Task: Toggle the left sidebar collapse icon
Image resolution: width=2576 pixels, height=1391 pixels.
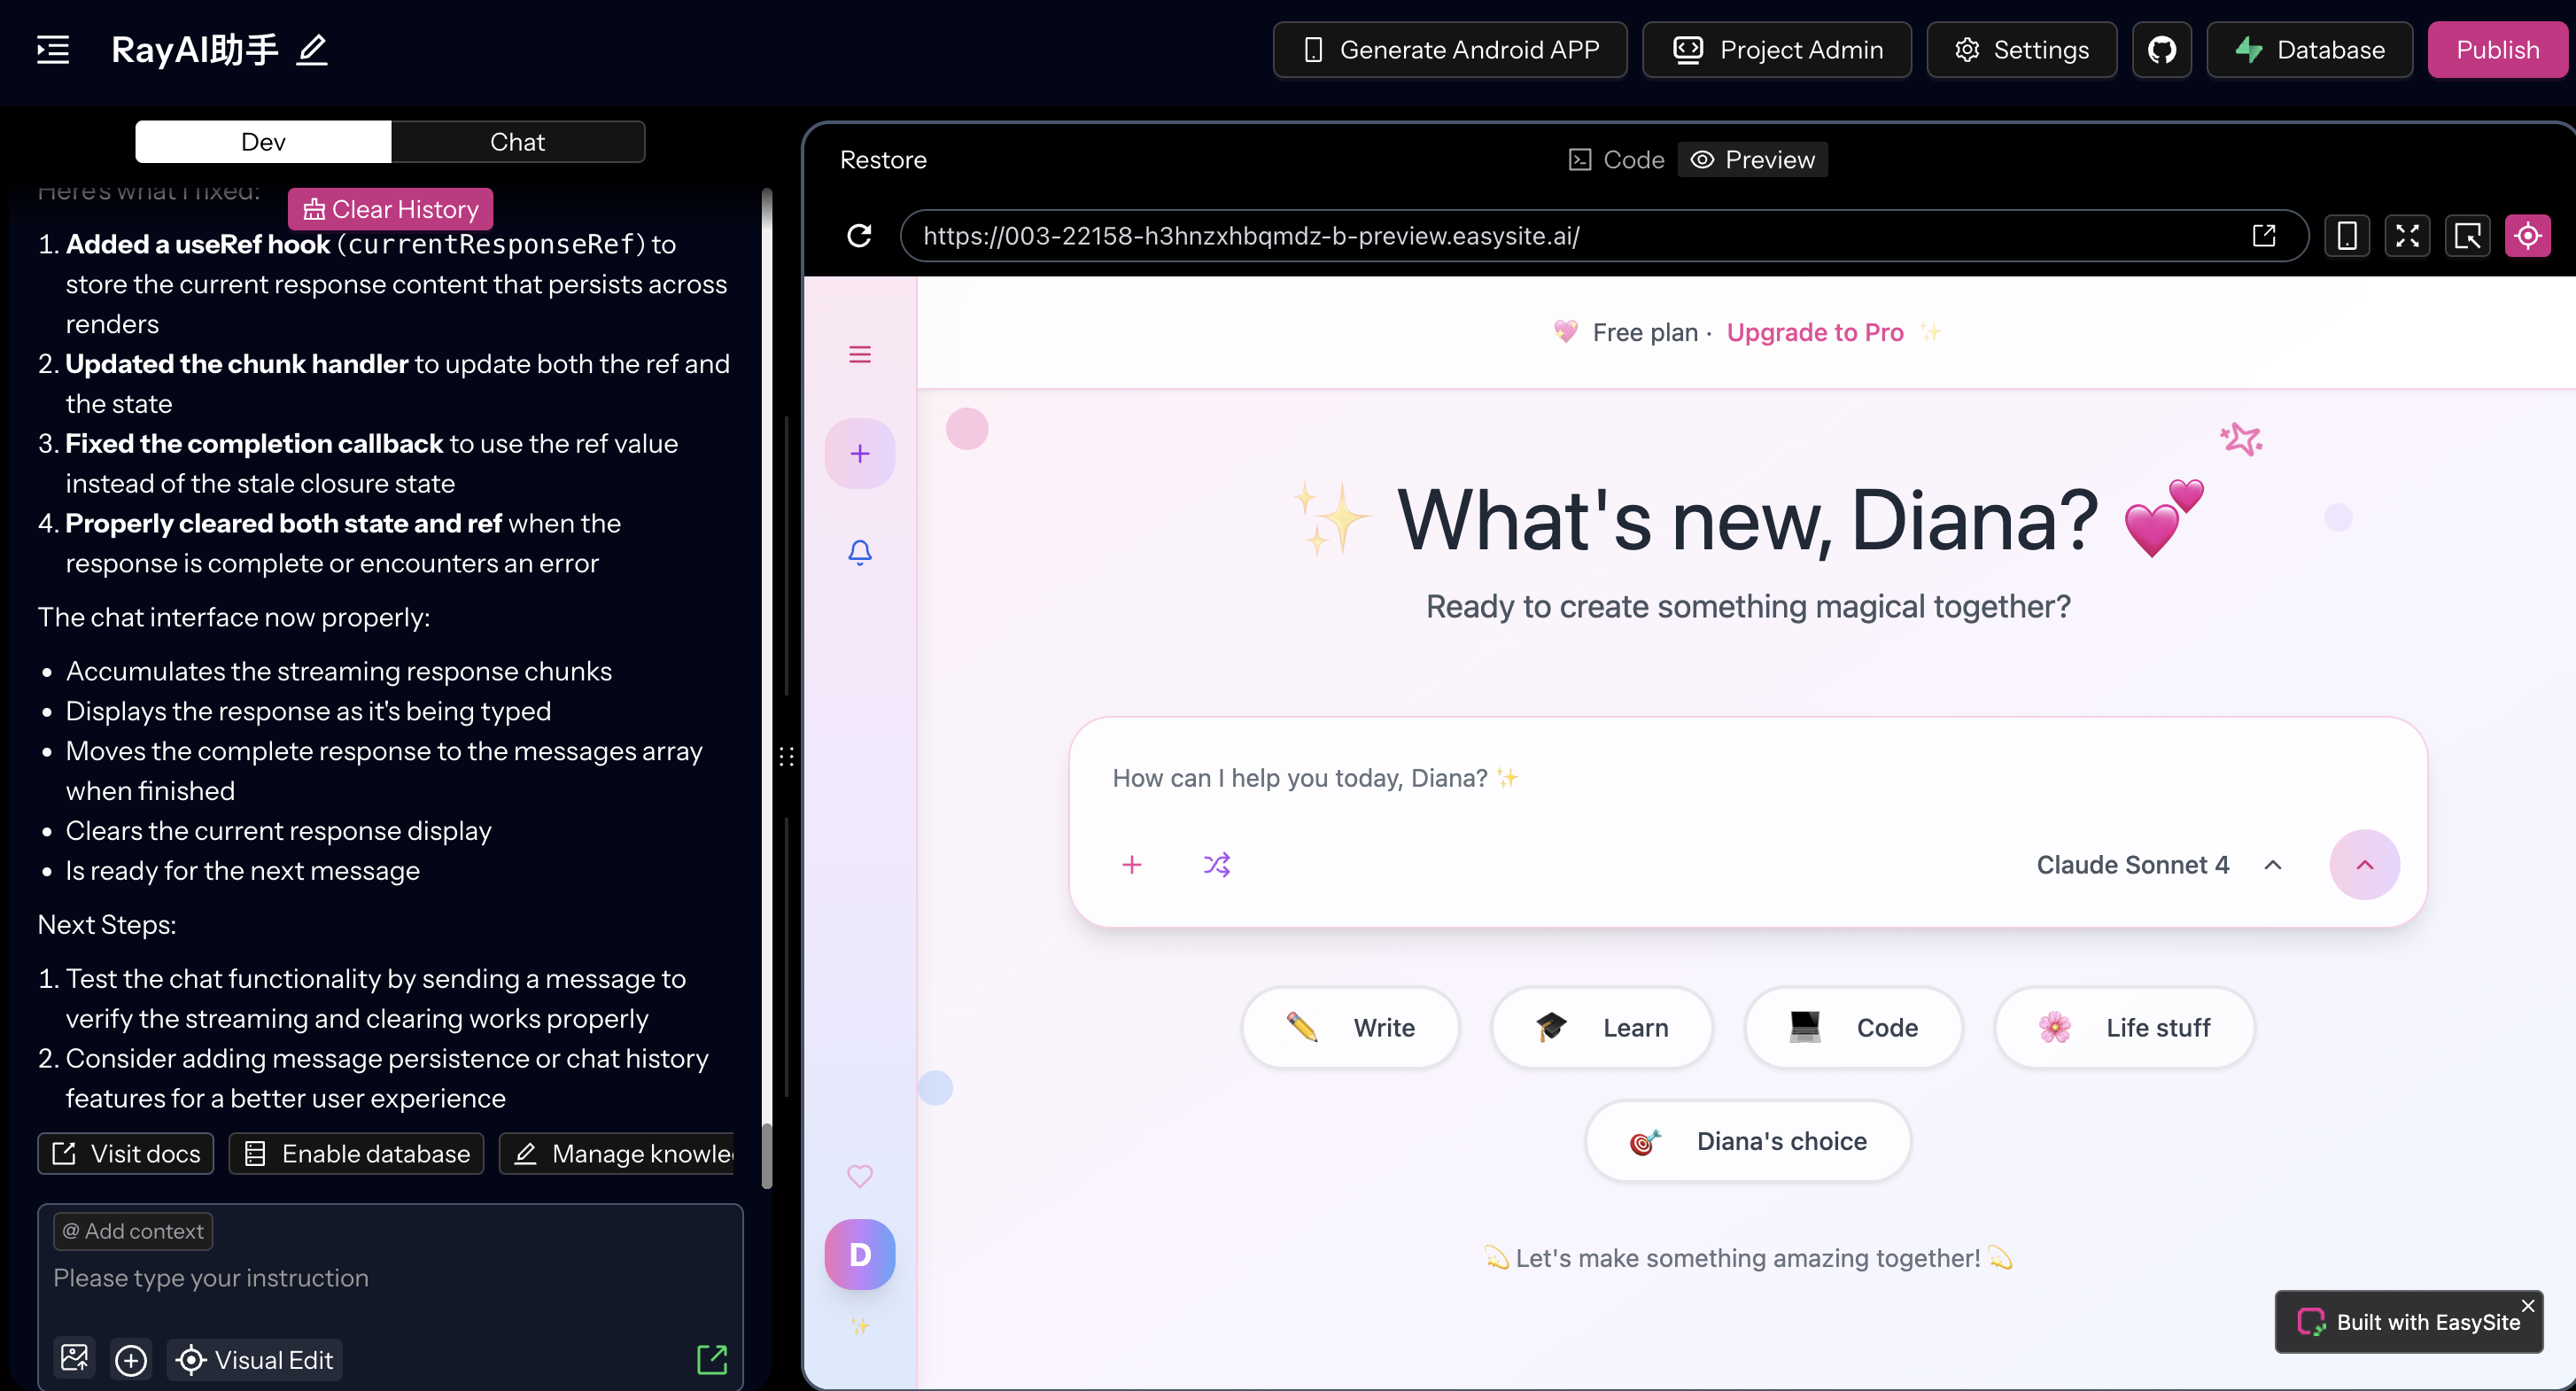Action: point(53,50)
